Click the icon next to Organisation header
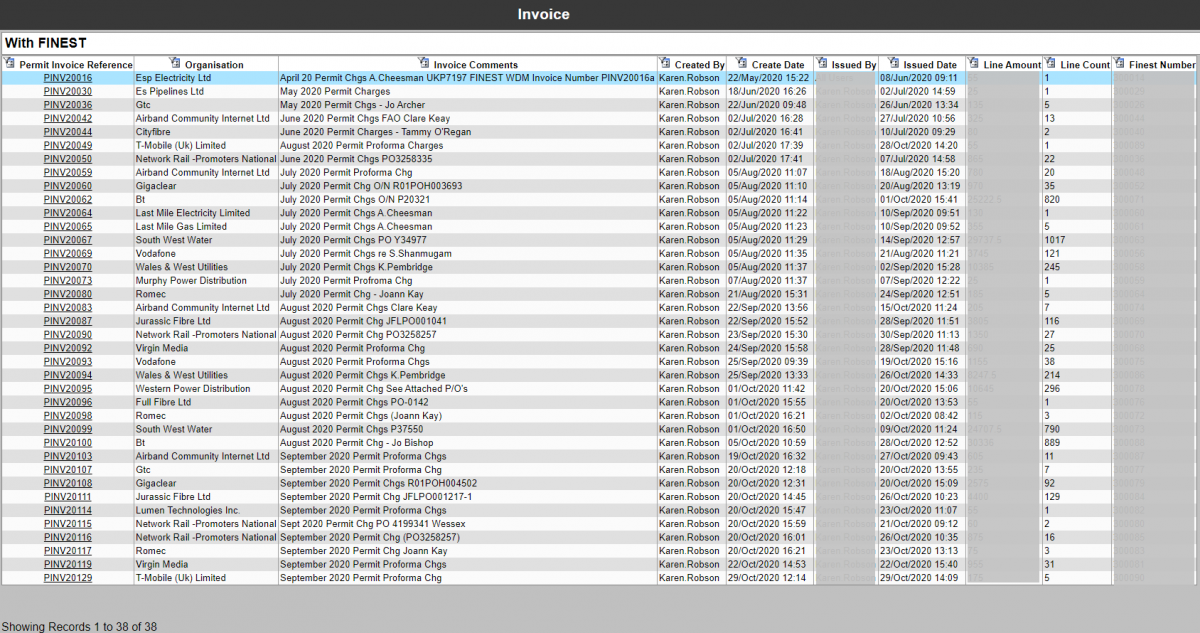This screenshot has height=633, width=1200. pyautogui.click(x=175, y=64)
